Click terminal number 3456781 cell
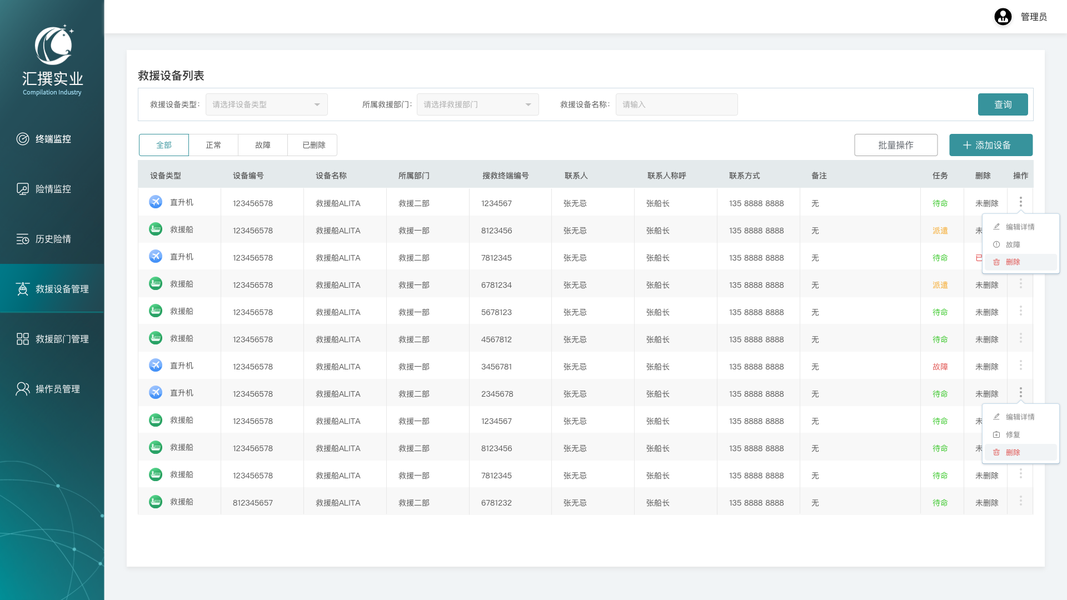This screenshot has width=1067, height=600. click(496, 367)
